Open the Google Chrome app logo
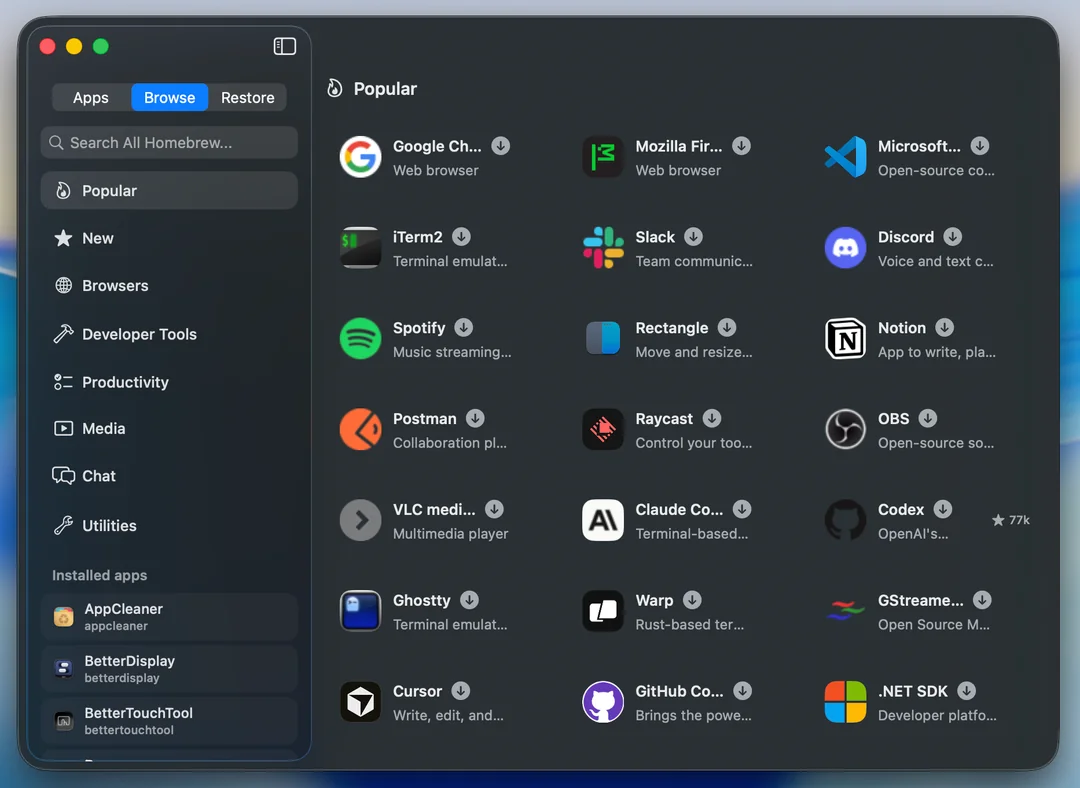Viewport: 1080px width, 788px height. point(360,157)
